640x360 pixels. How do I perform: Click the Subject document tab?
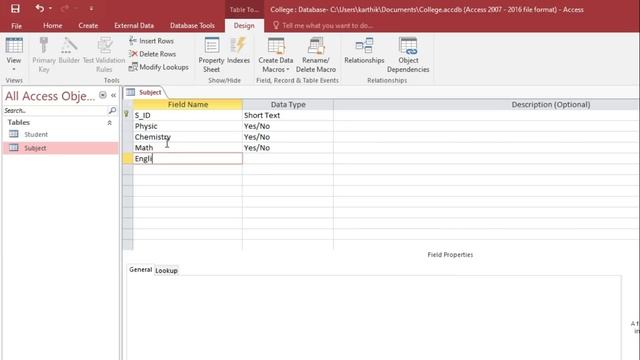(x=144, y=92)
